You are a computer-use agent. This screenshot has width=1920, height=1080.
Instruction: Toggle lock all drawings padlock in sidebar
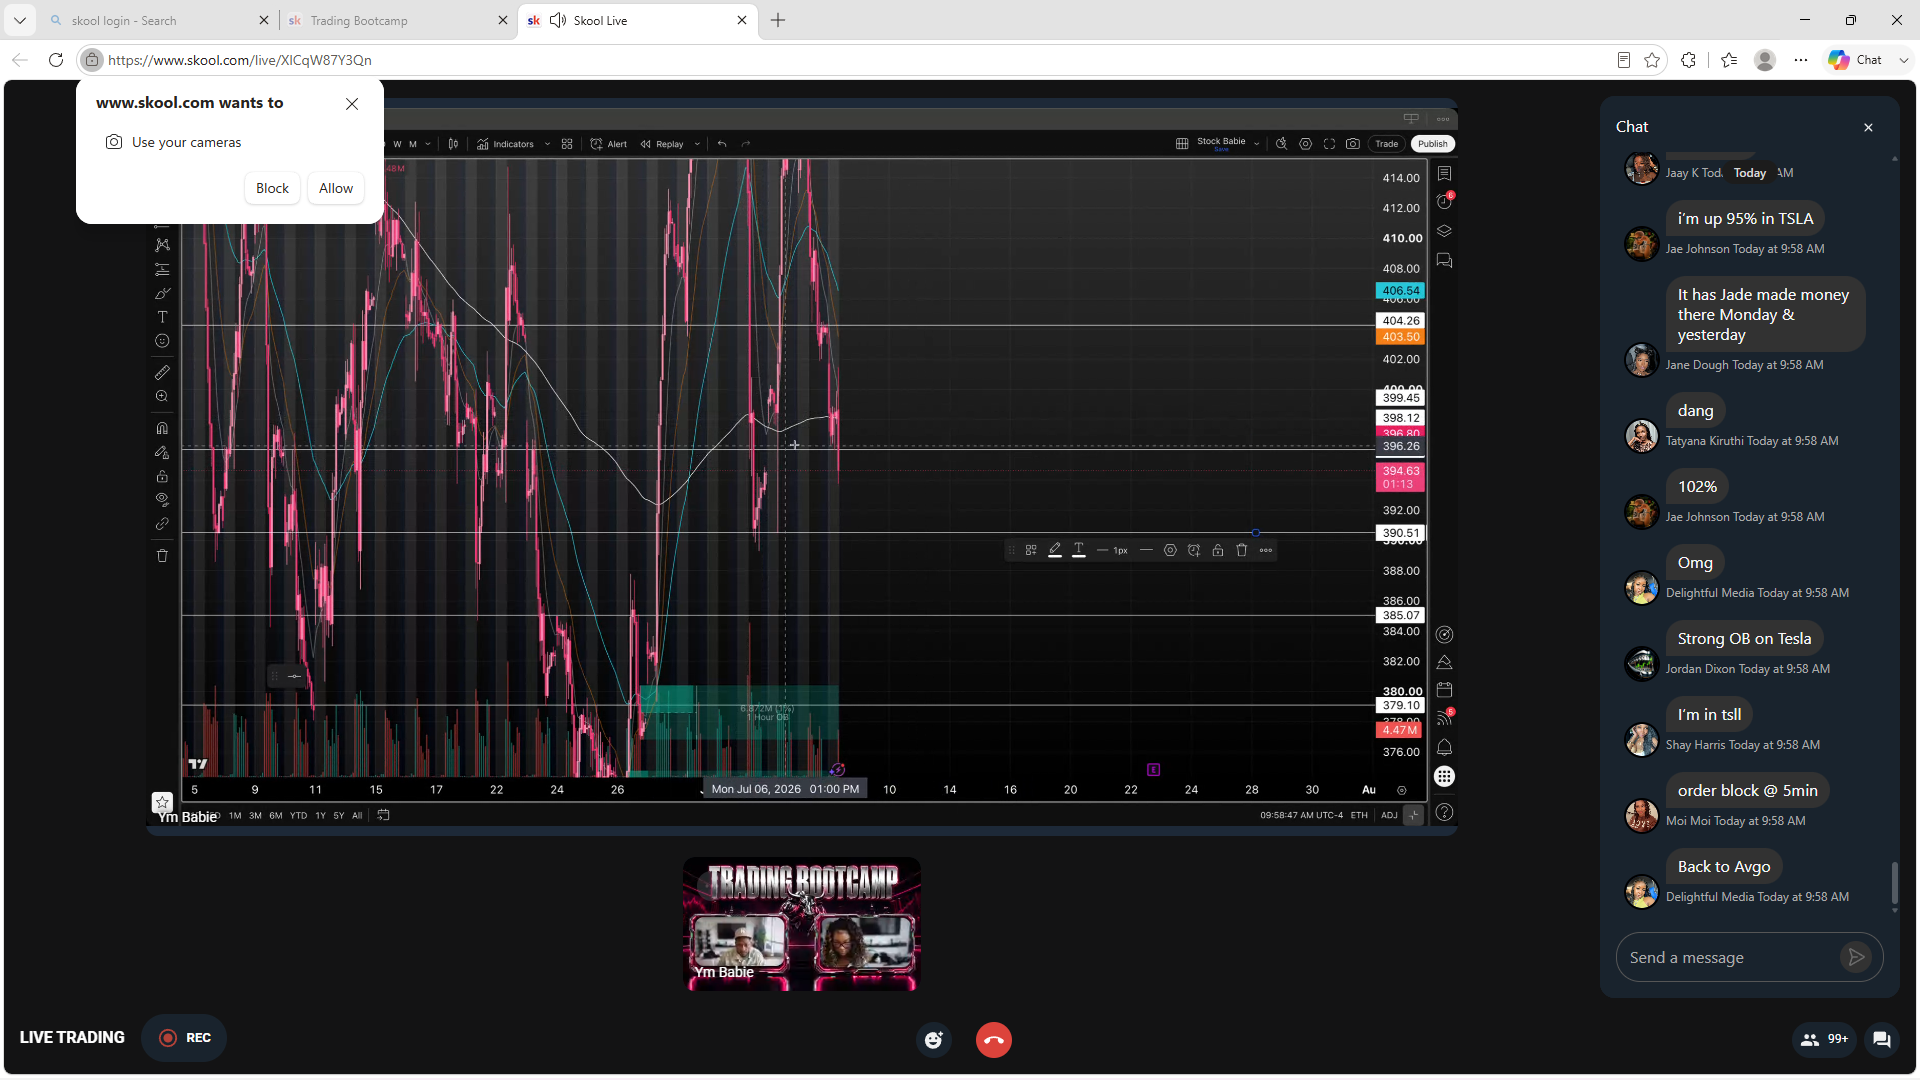coord(162,476)
